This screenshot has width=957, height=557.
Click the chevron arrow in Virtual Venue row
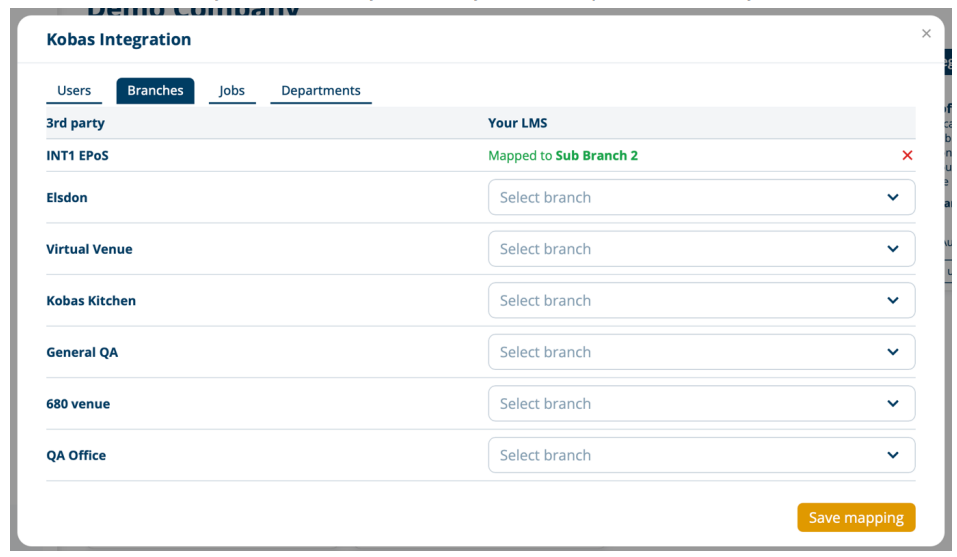(x=893, y=249)
